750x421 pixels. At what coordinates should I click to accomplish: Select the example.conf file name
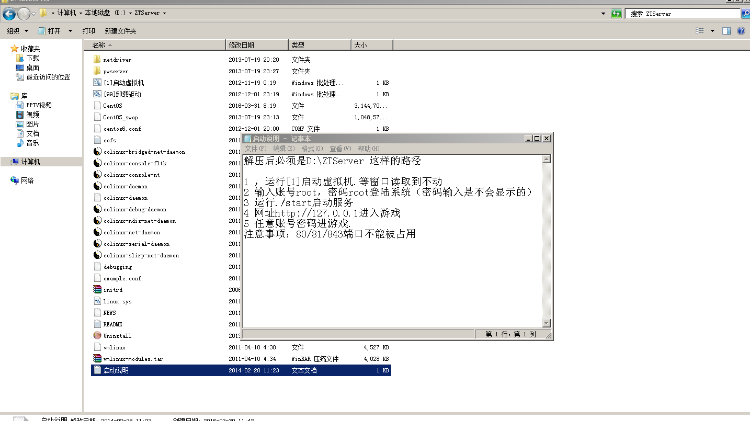122,278
